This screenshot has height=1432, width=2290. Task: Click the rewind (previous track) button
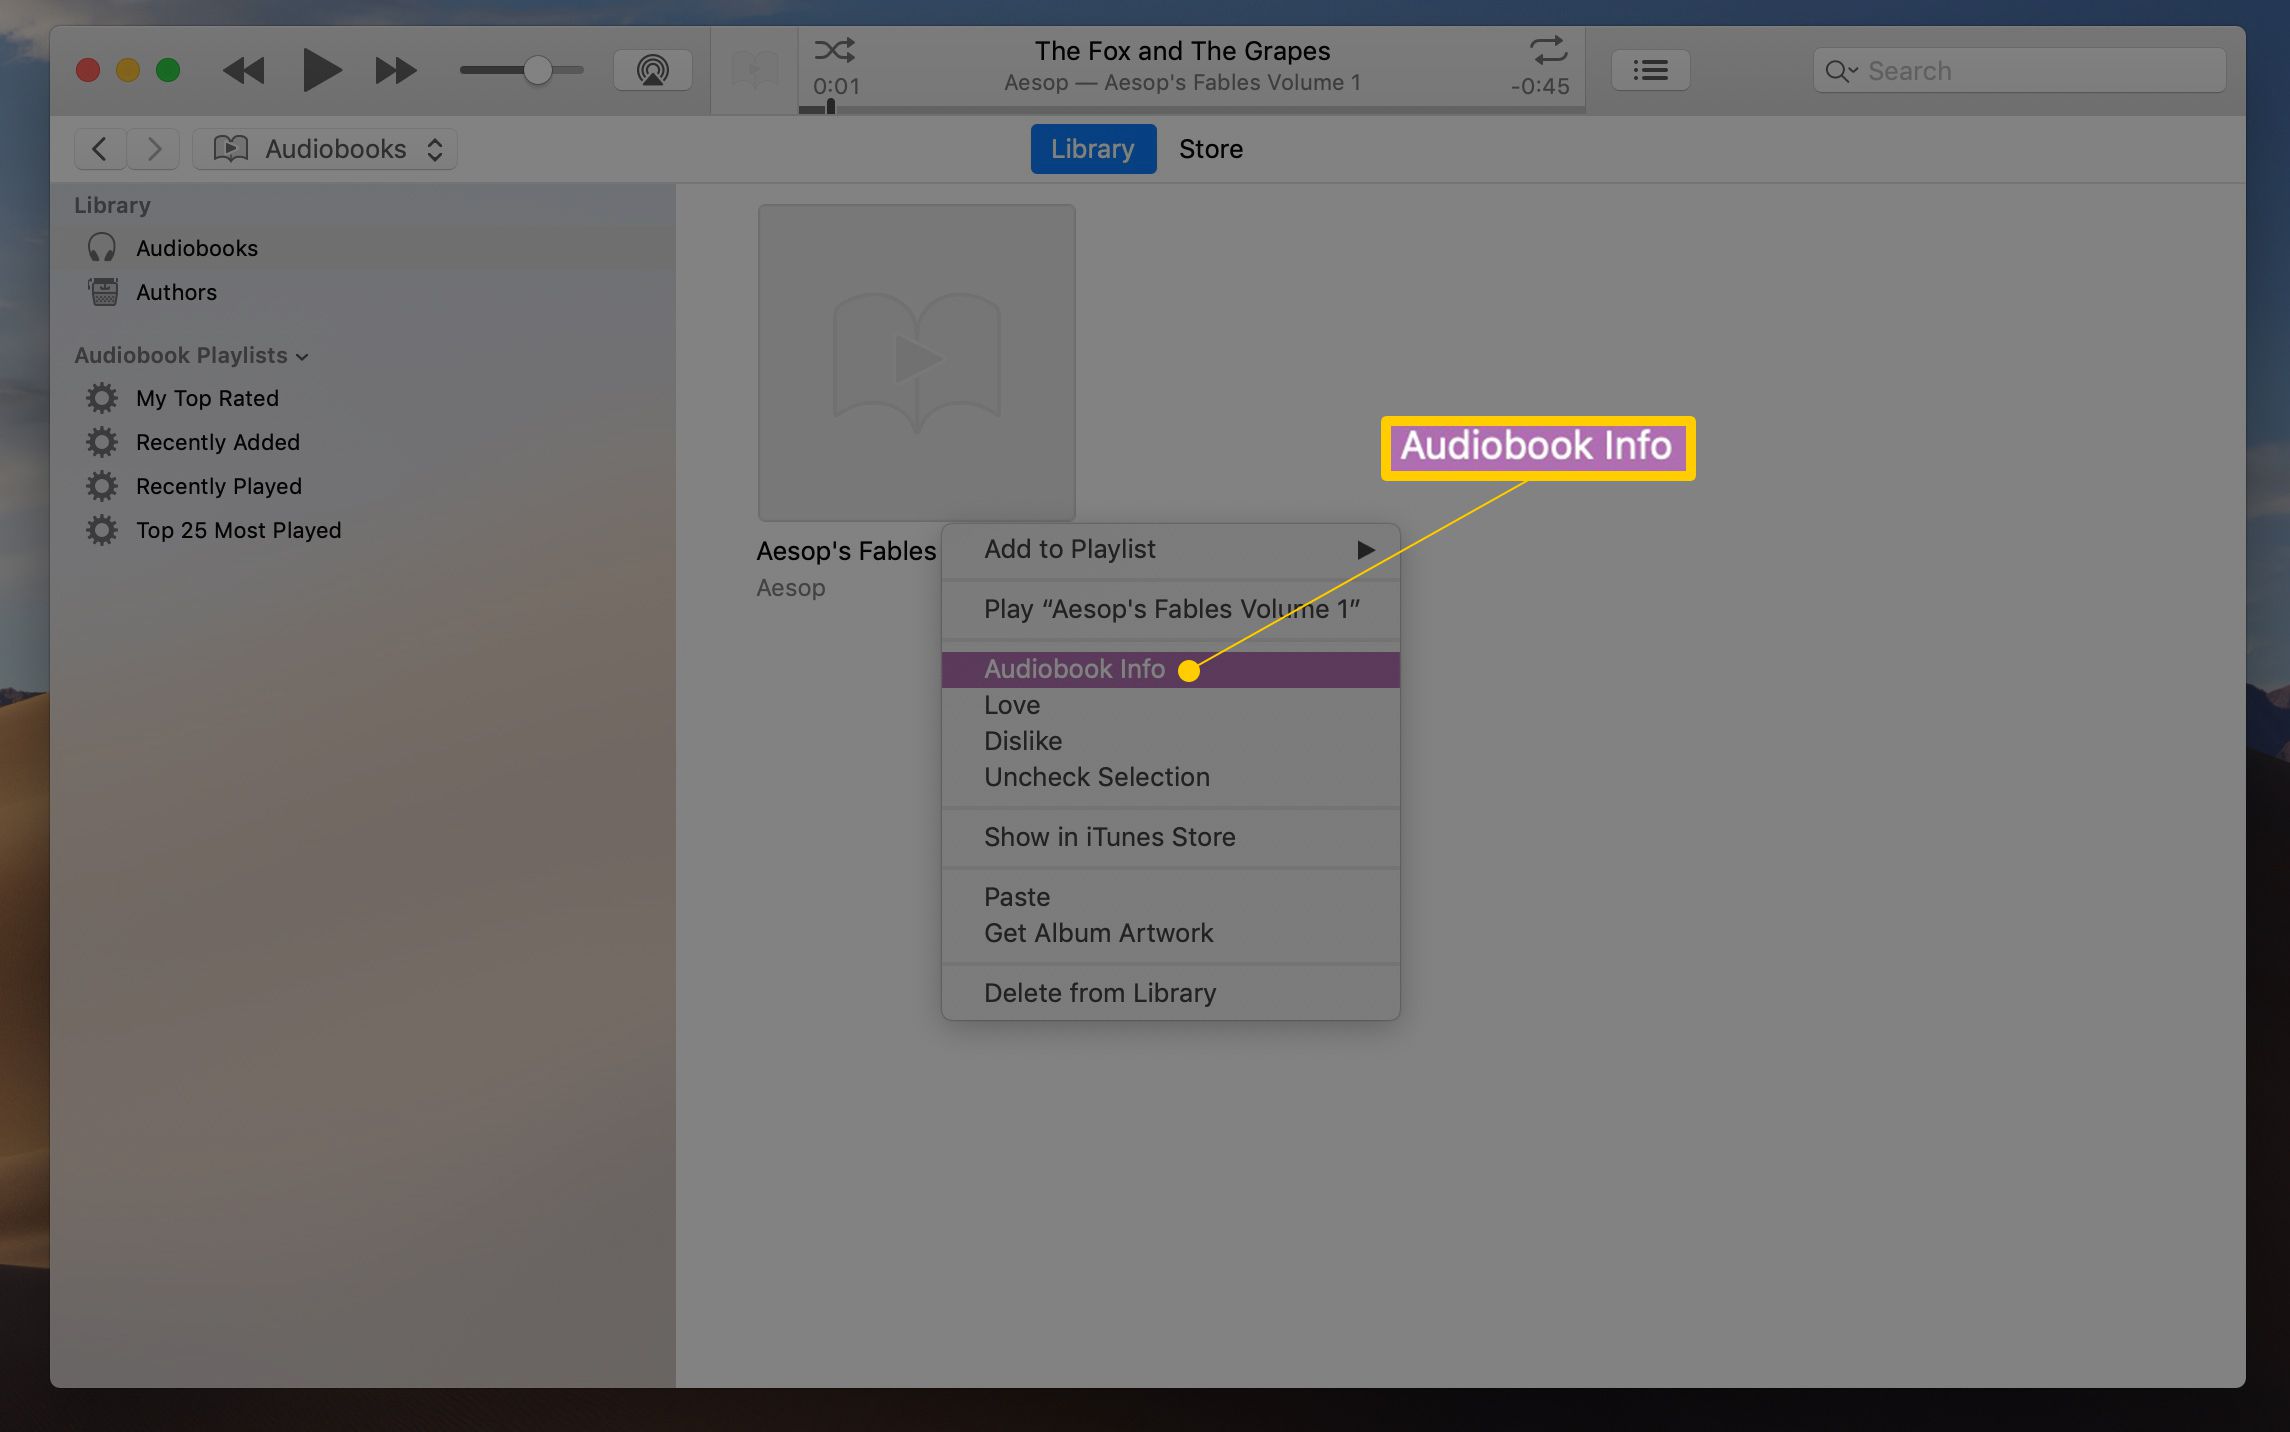(243, 71)
